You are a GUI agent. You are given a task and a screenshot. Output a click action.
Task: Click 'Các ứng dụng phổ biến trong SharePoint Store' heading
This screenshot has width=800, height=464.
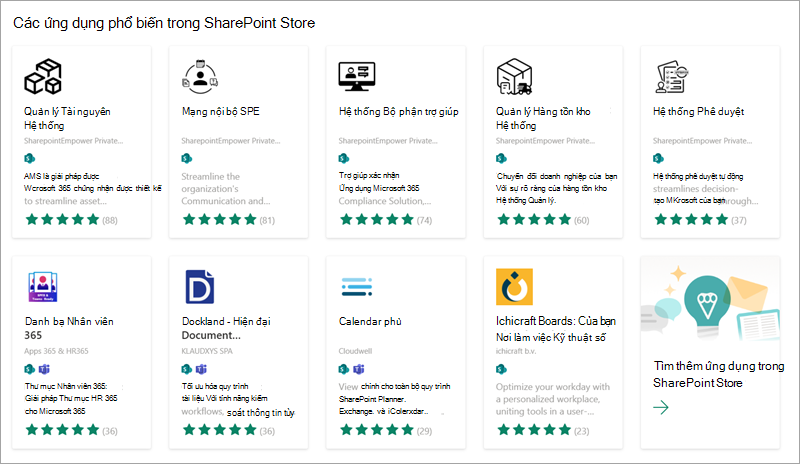point(164,23)
